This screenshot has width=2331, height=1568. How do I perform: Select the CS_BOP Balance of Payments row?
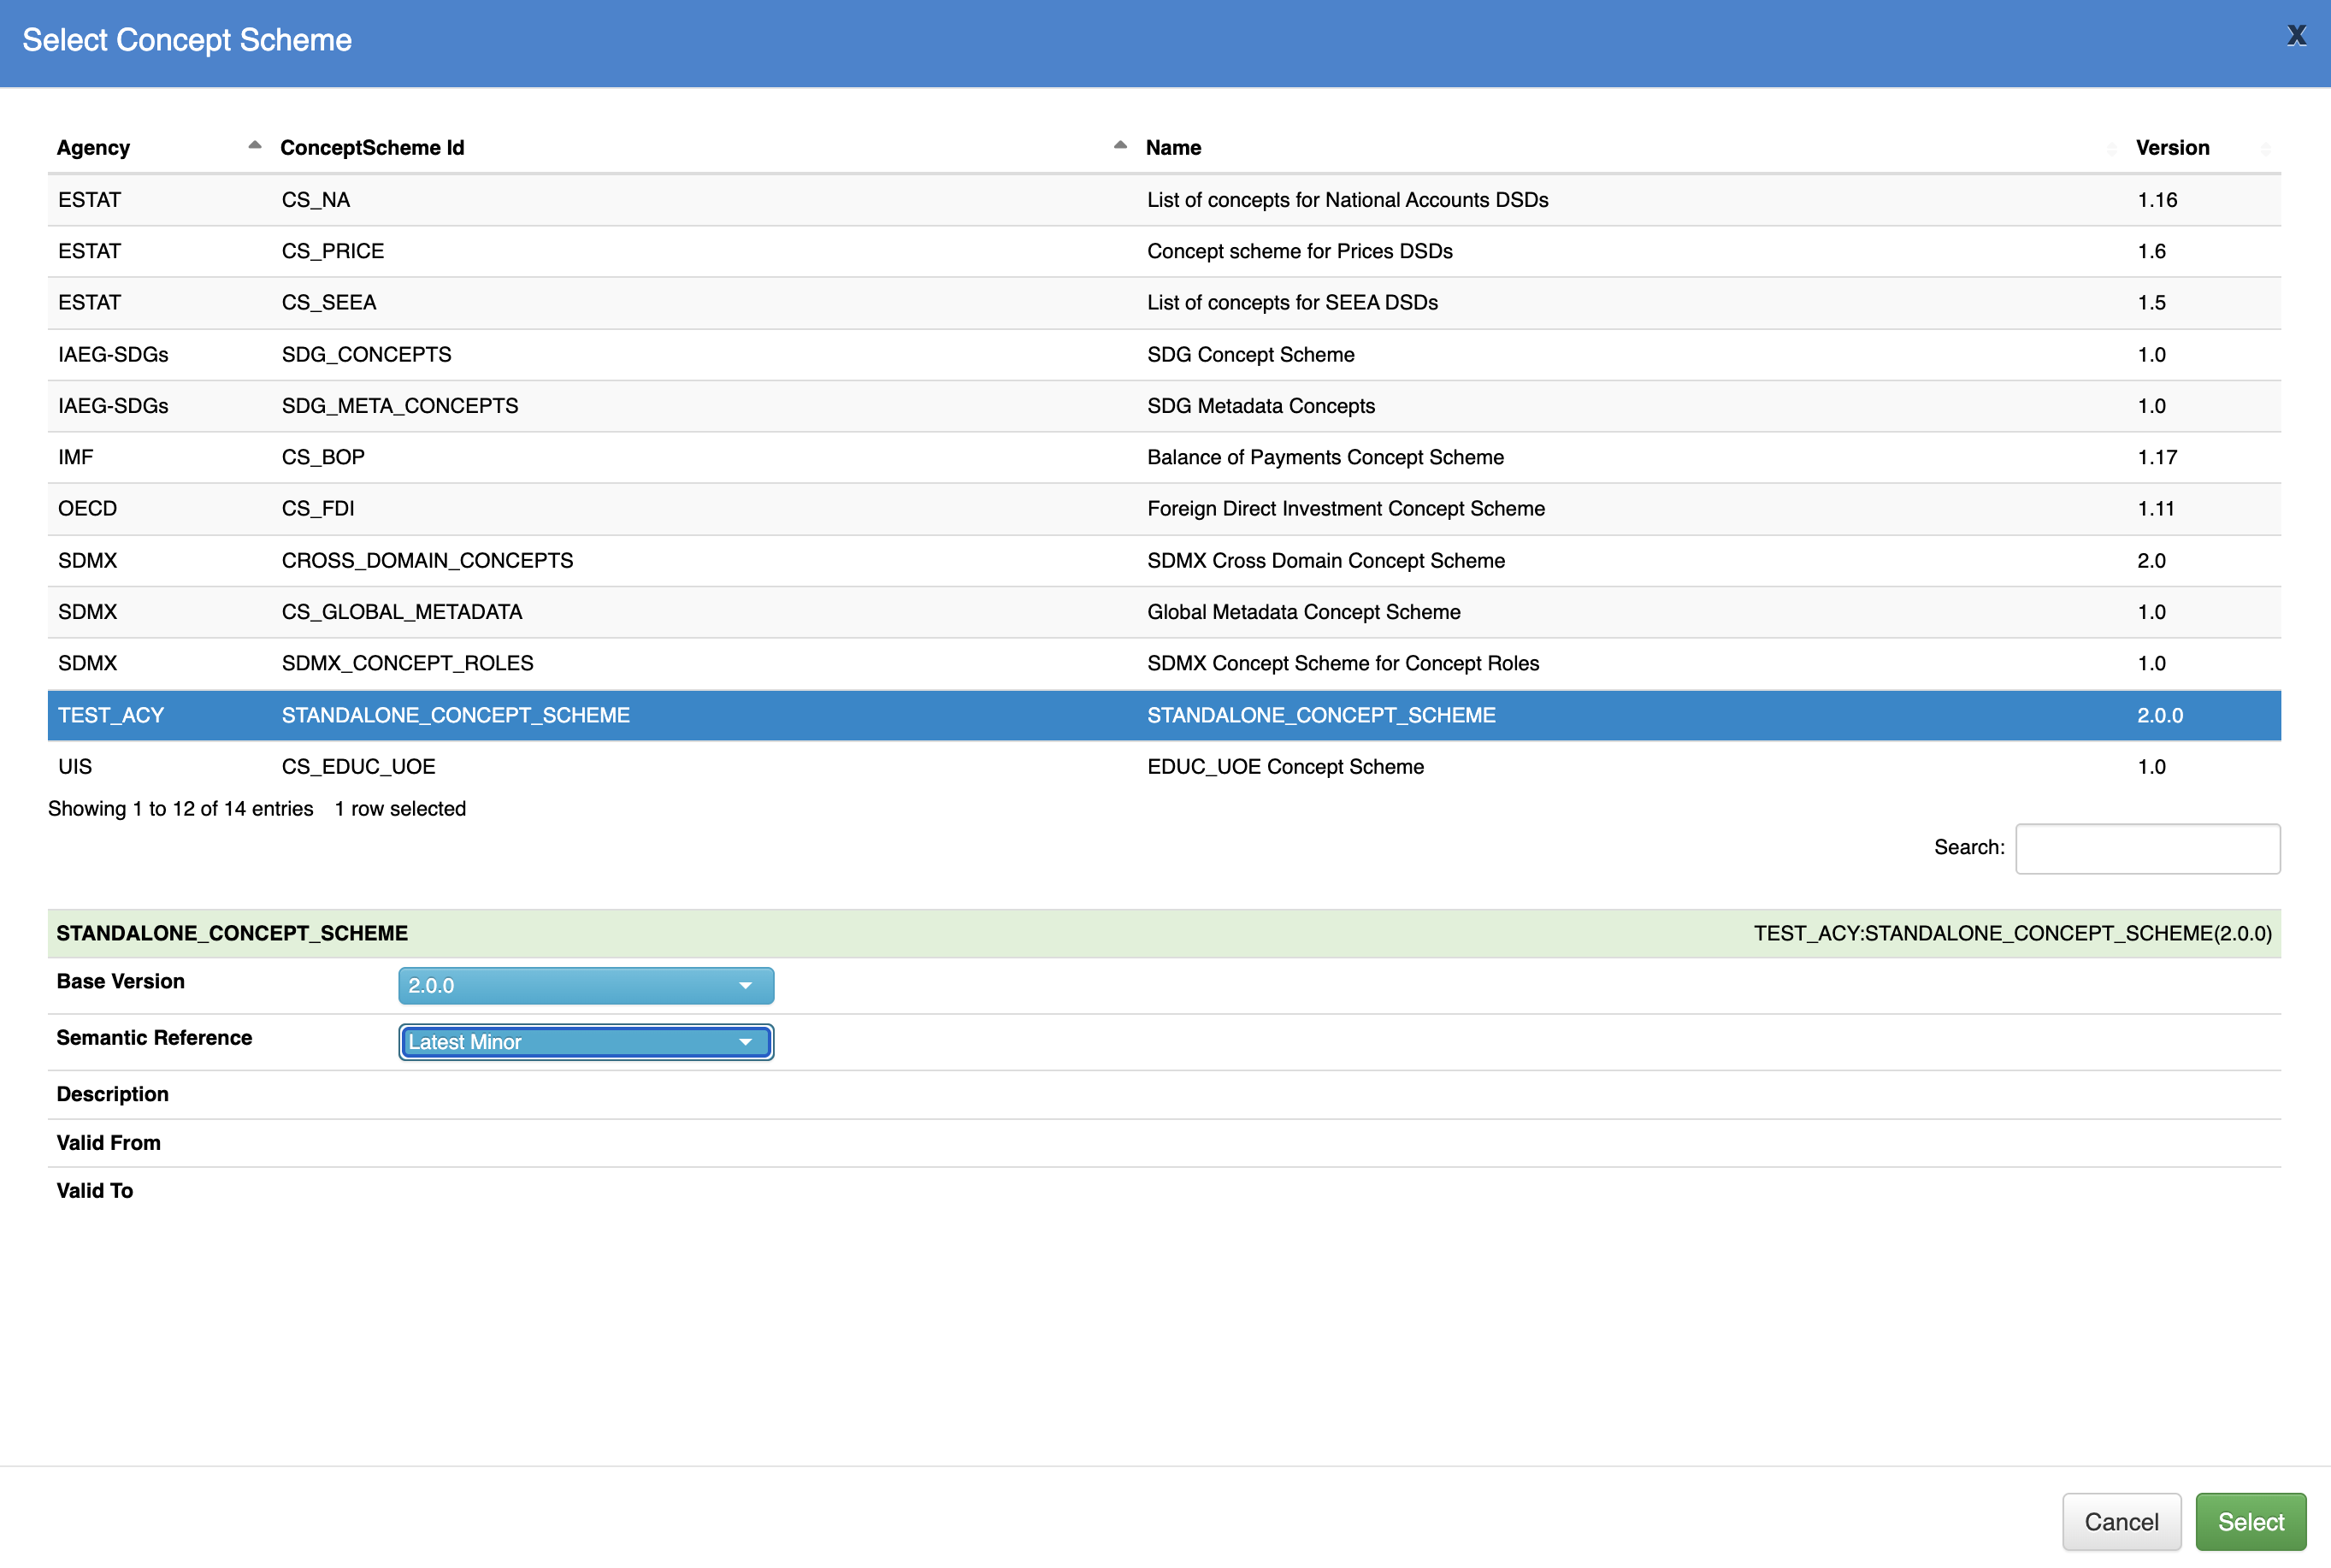click(x=1164, y=457)
